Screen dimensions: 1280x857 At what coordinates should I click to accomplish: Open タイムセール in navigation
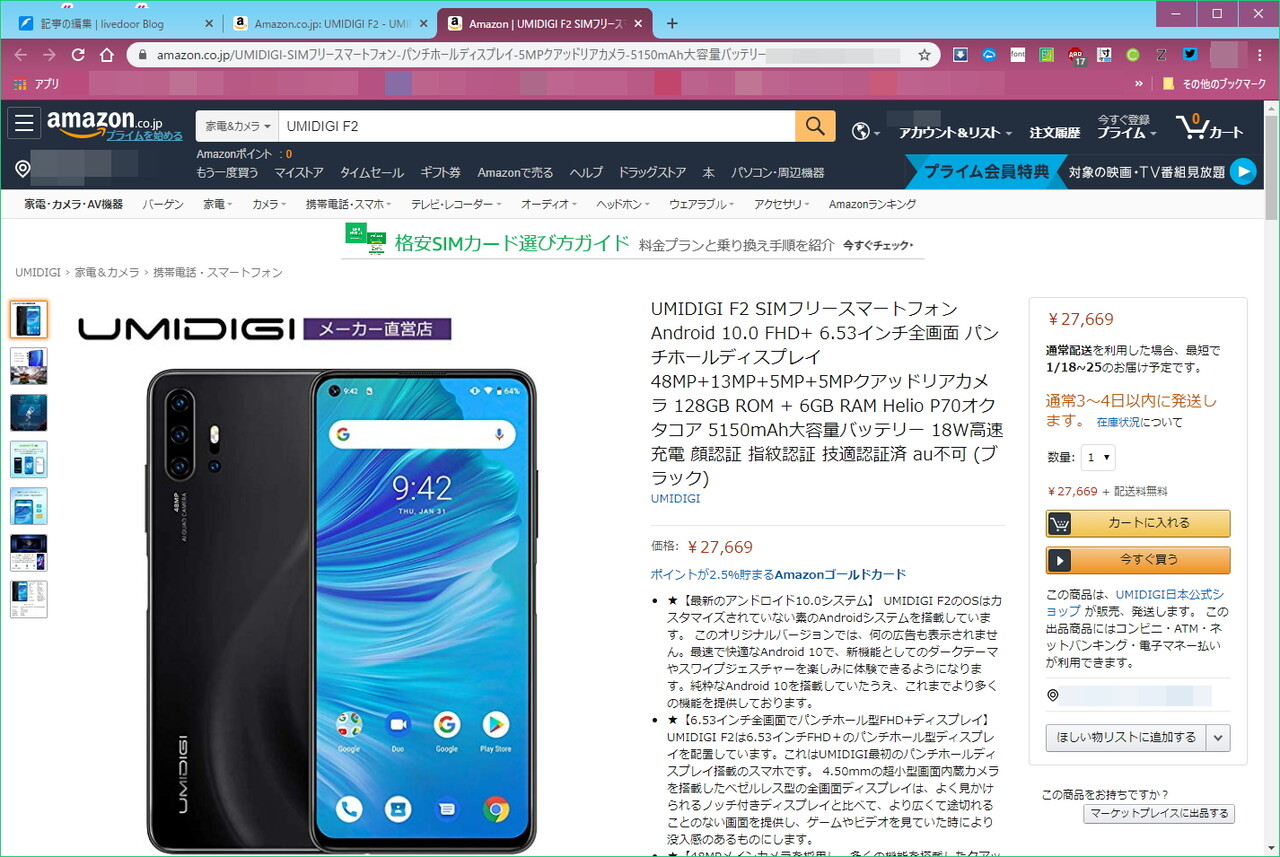[371, 172]
